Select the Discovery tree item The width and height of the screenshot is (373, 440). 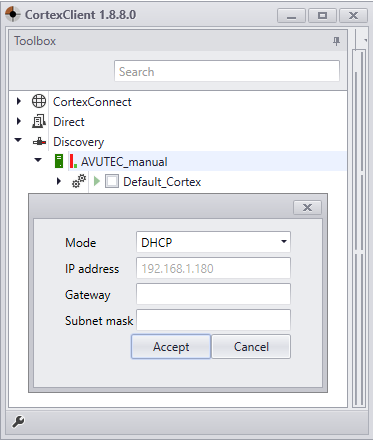(x=79, y=142)
